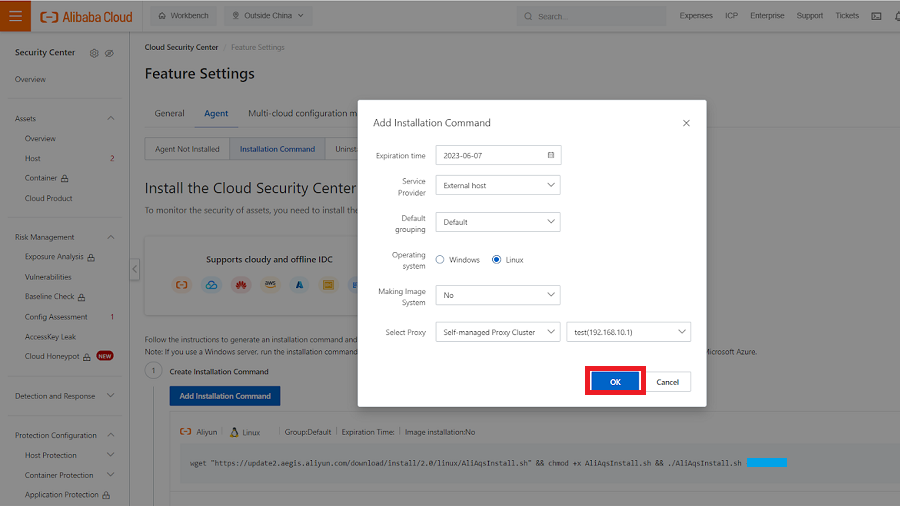
Task: Click the eye-slash icon next to Security Center
Action: (x=109, y=53)
